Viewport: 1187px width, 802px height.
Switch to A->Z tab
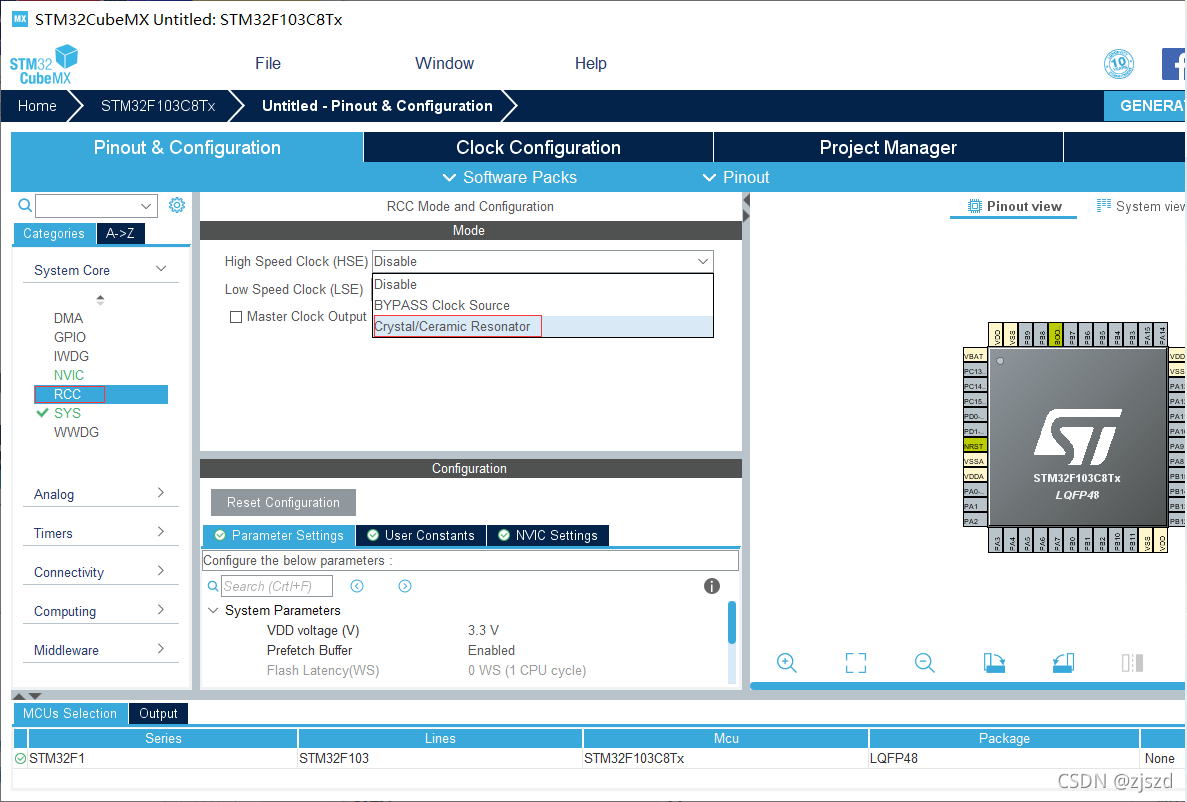pos(120,233)
